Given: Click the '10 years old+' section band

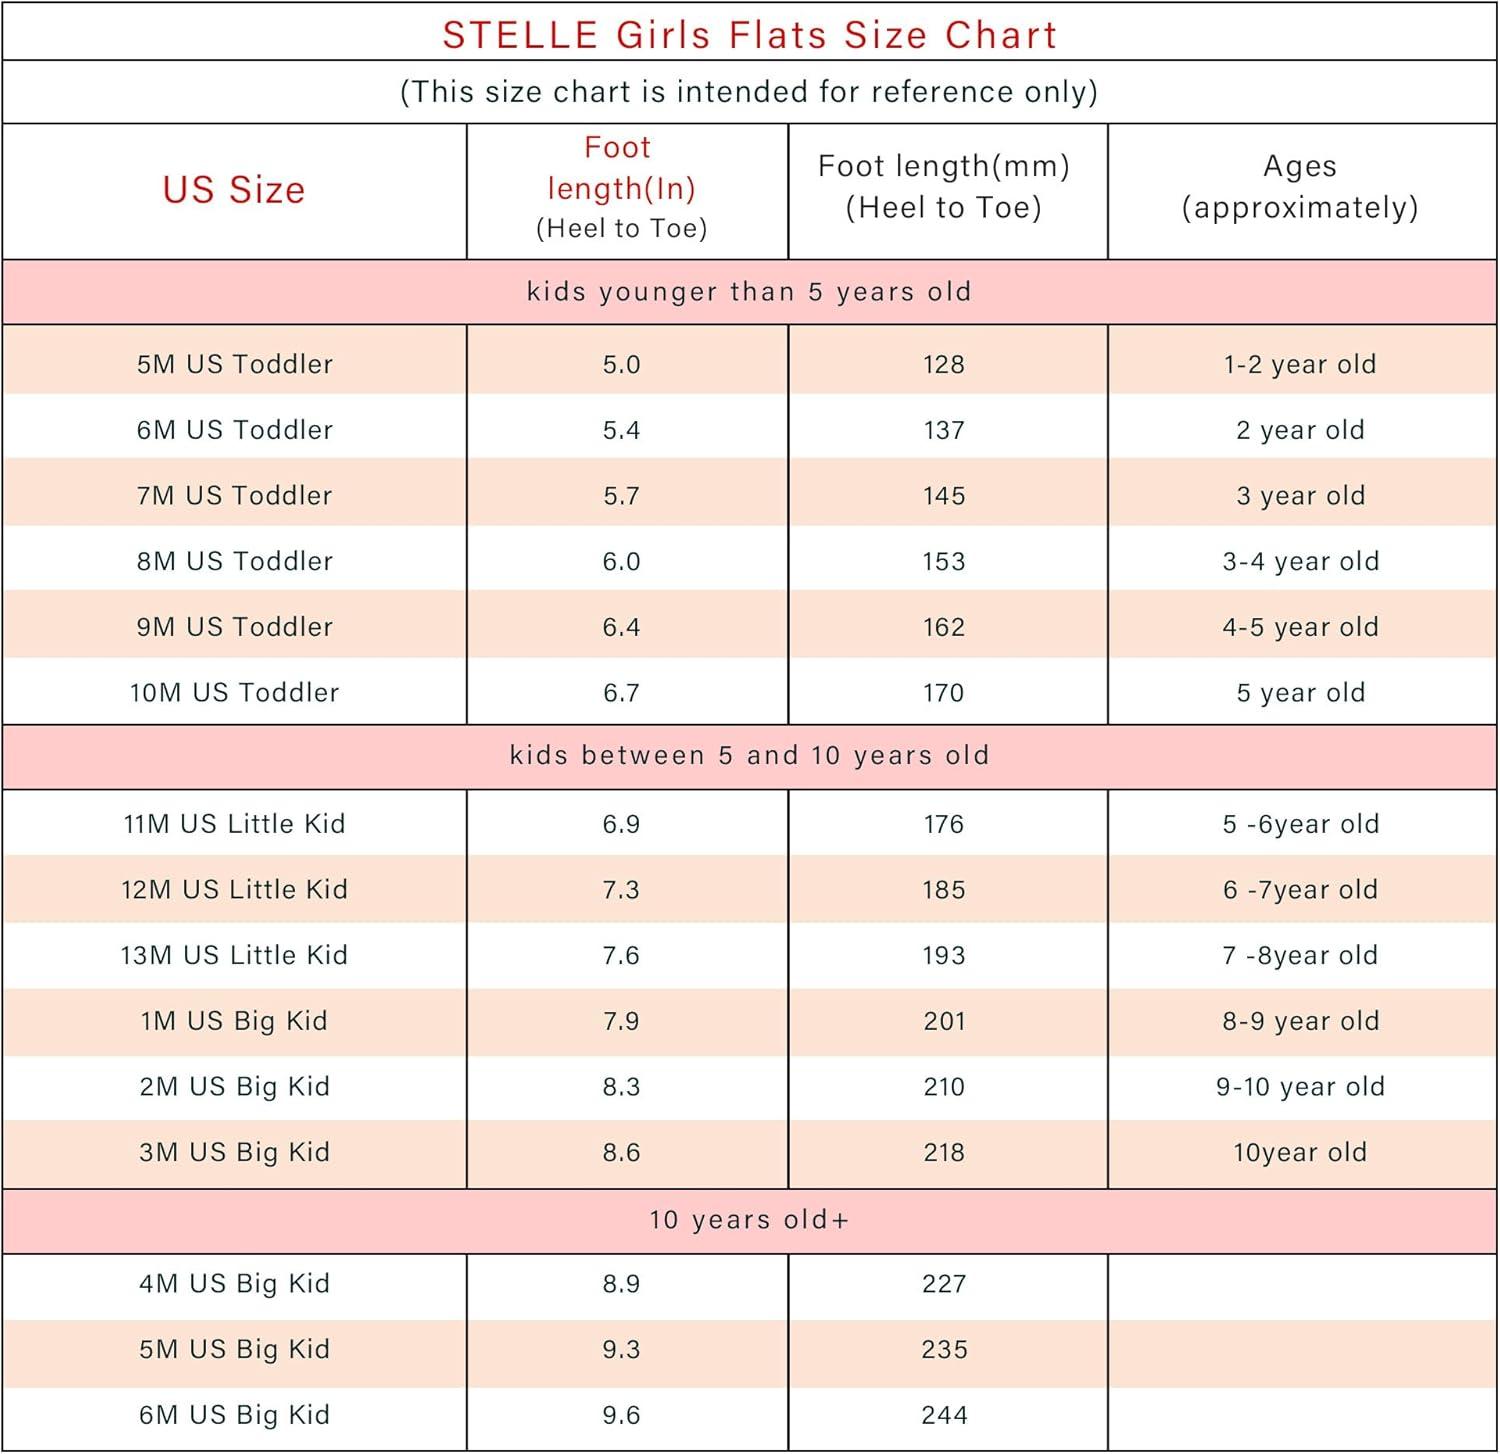Looking at the screenshot, I should coord(749,1220).
